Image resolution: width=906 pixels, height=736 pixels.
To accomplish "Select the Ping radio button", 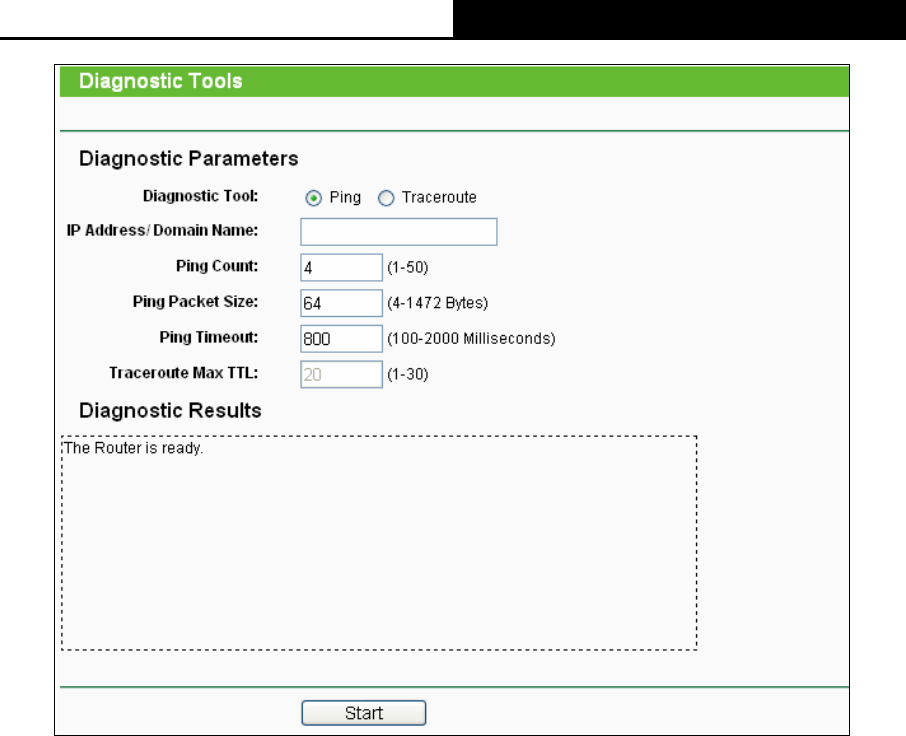I will [x=313, y=198].
